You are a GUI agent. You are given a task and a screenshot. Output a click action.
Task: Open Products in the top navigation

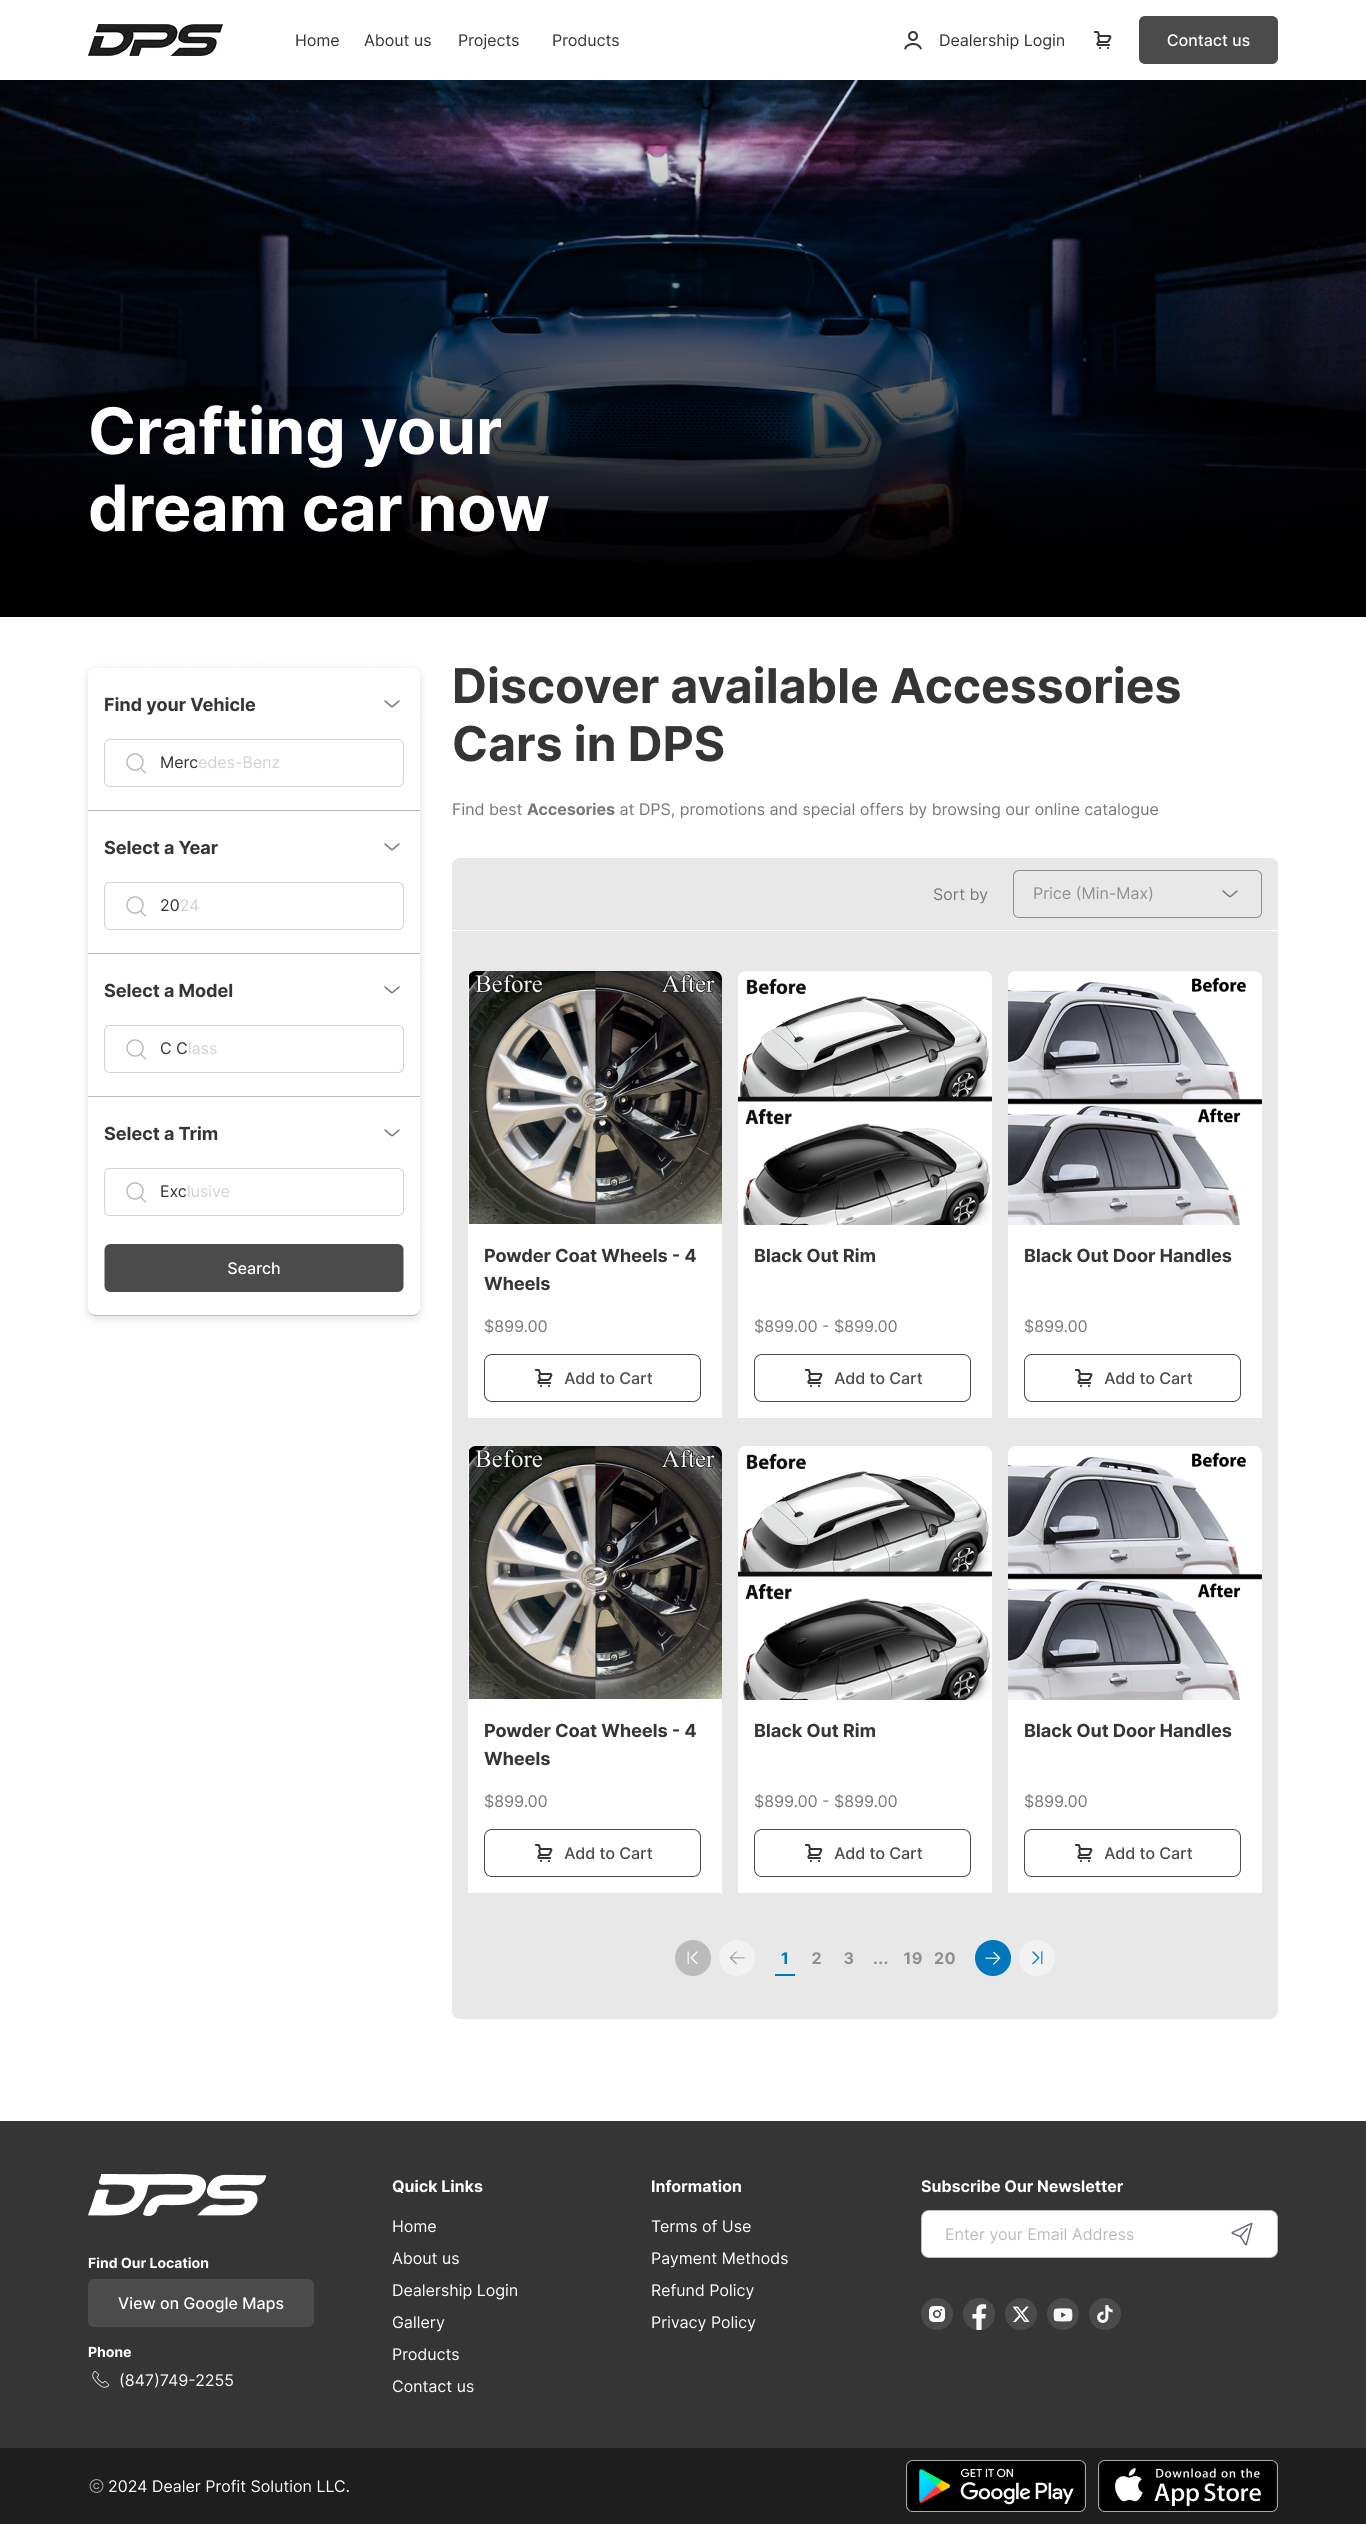[x=585, y=40]
